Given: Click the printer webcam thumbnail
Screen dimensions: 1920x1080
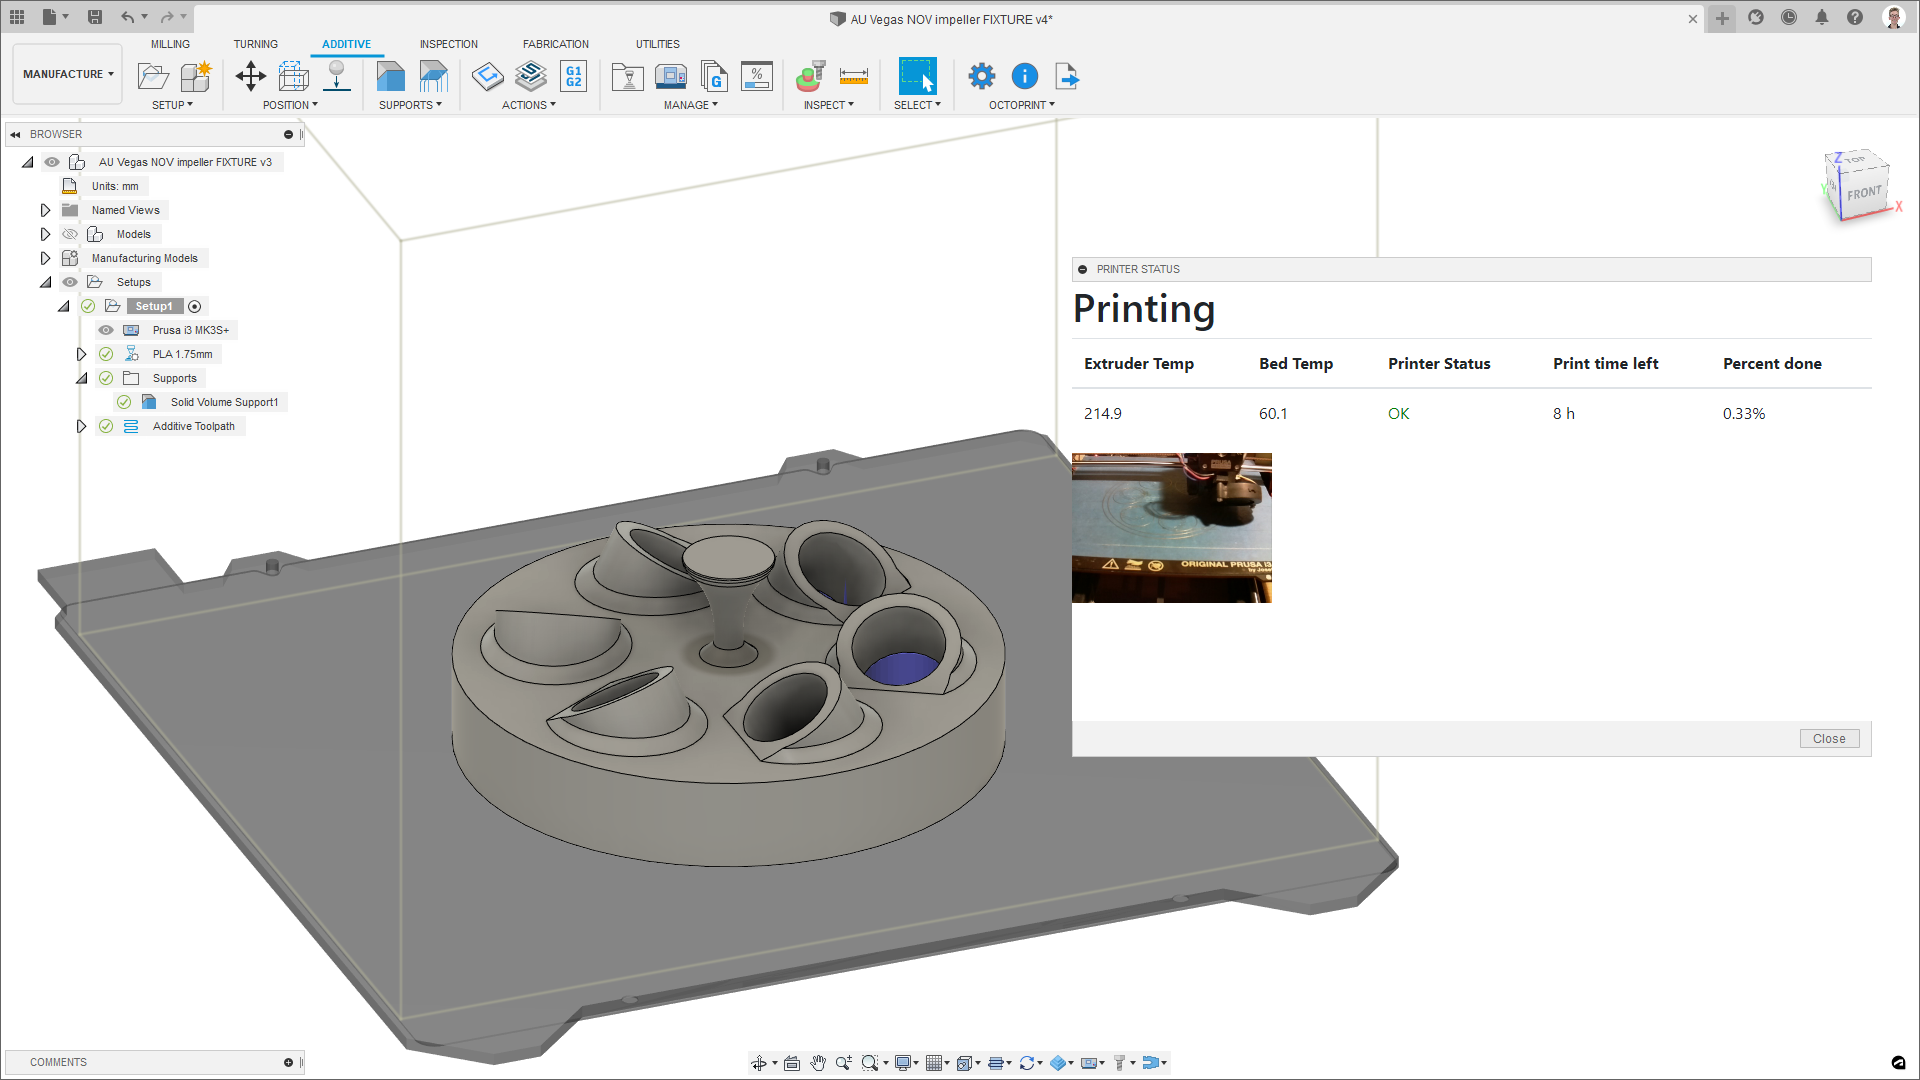Looking at the screenshot, I should pos(1171,528).
